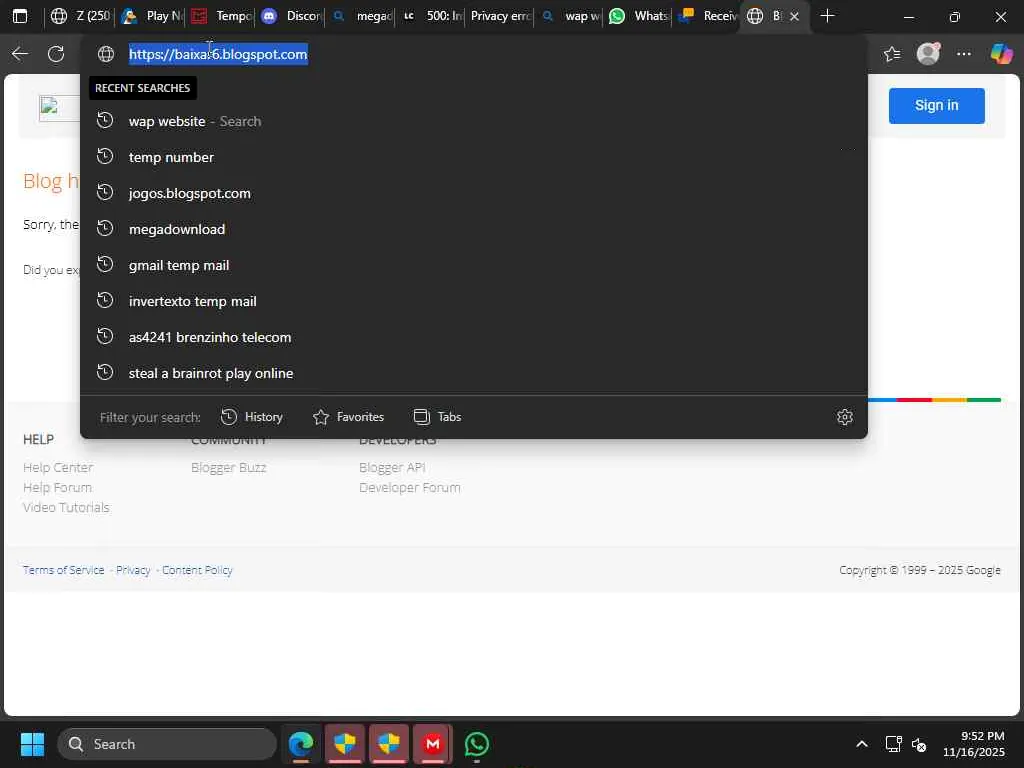
Task: Open the Privacy footer link
Action: 133,570
